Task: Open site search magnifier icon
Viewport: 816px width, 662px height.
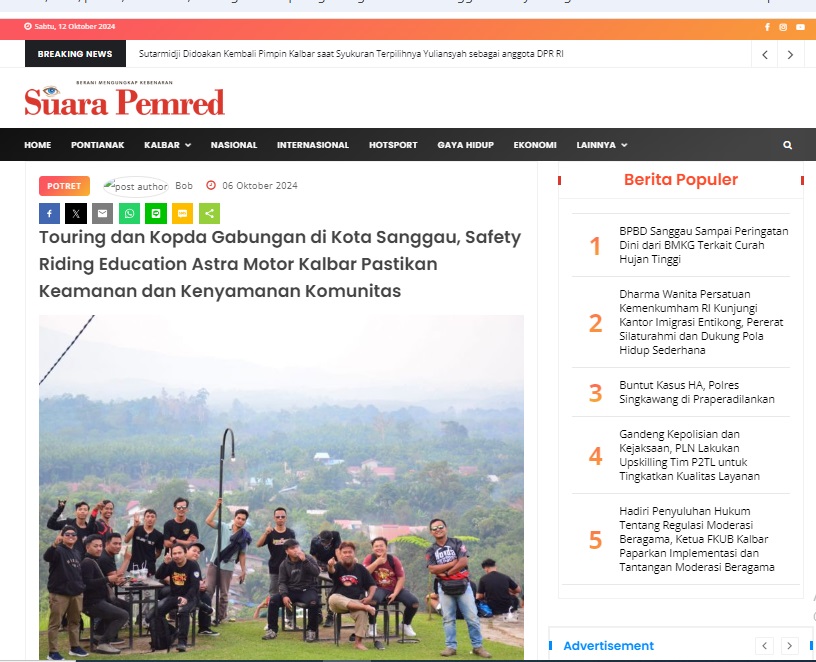Action: 787,145
